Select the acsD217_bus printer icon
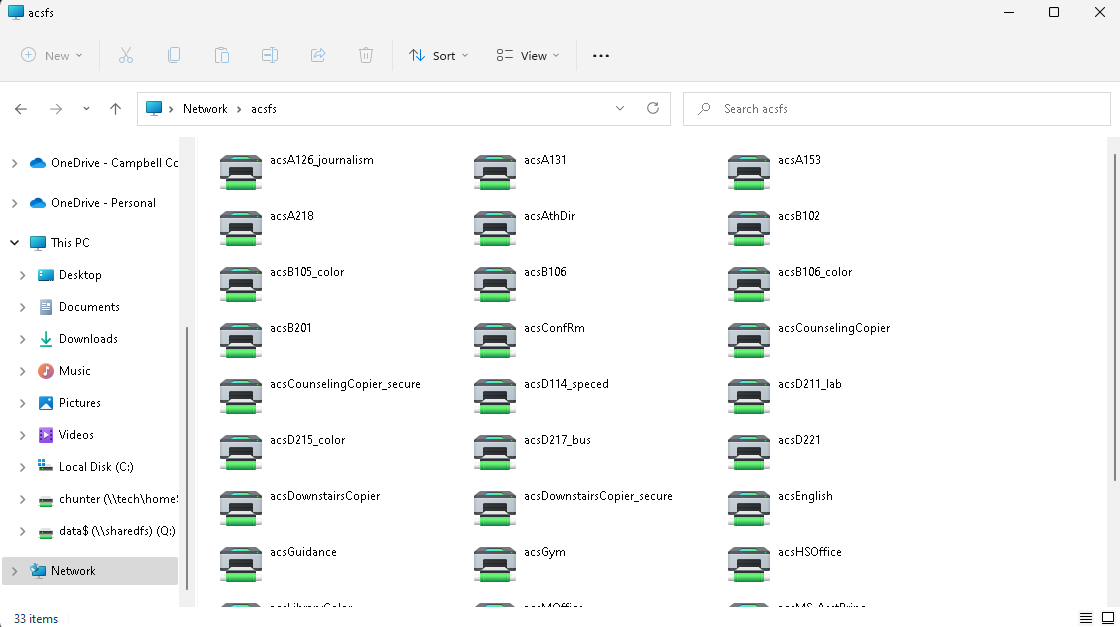The height and width of the screenshot is (627, 1120). [494, 452]
